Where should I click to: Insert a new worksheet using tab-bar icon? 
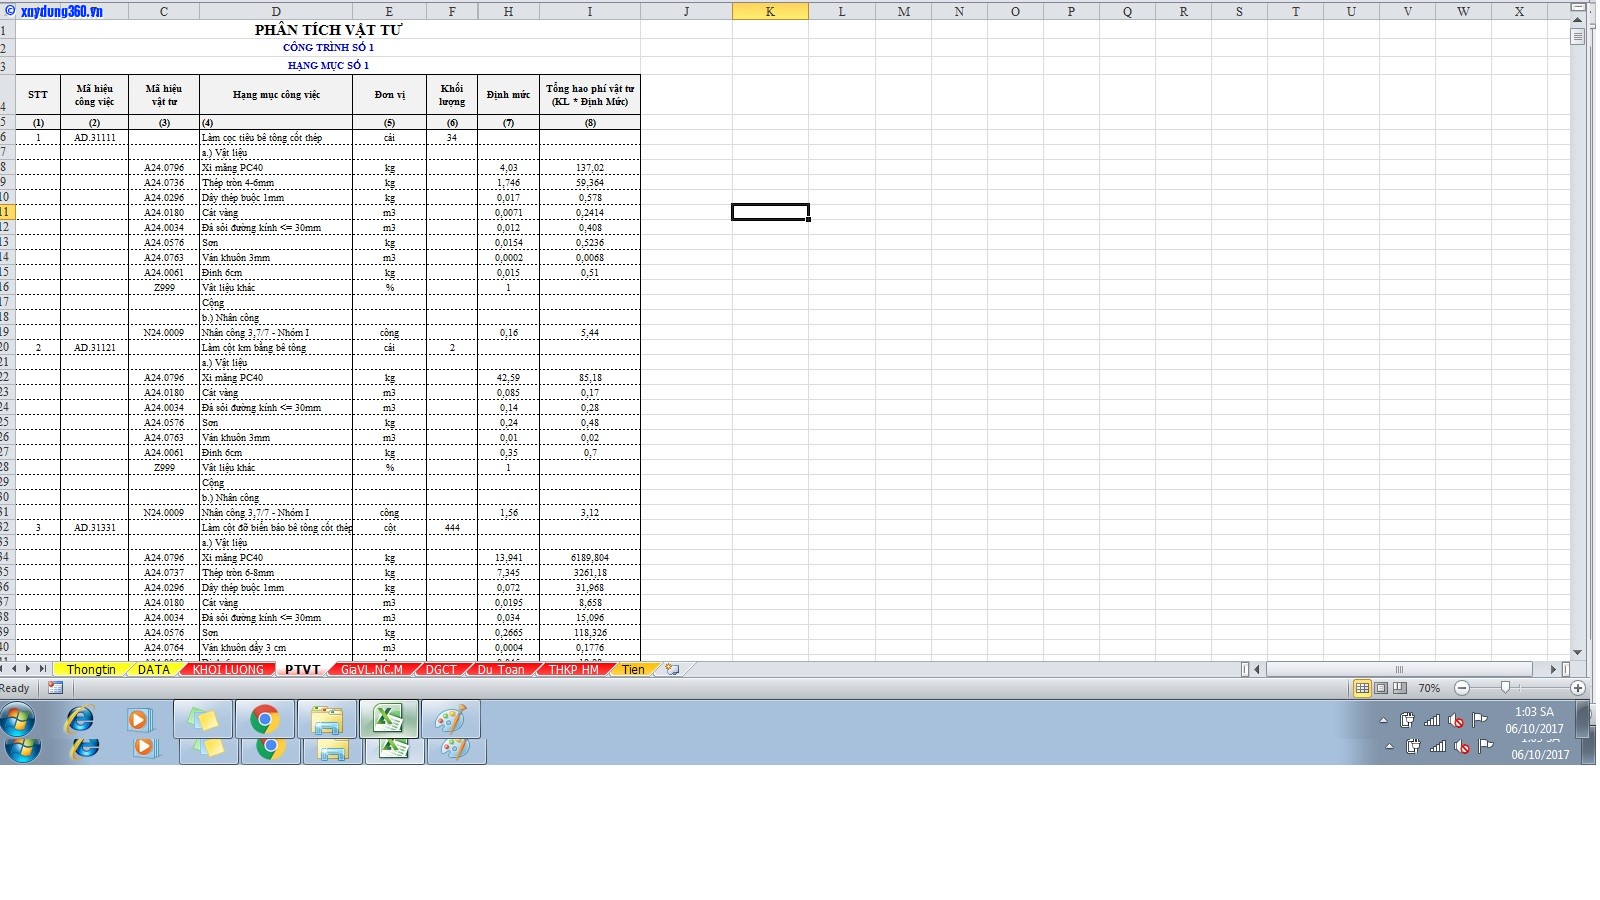pyautogui.click(x=672, y=670)
